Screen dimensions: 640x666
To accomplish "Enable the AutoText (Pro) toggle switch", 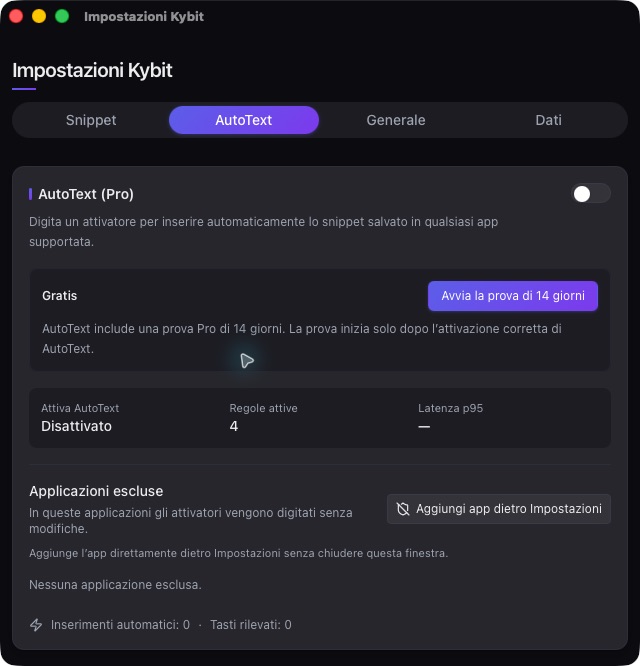I will (591, 194).
